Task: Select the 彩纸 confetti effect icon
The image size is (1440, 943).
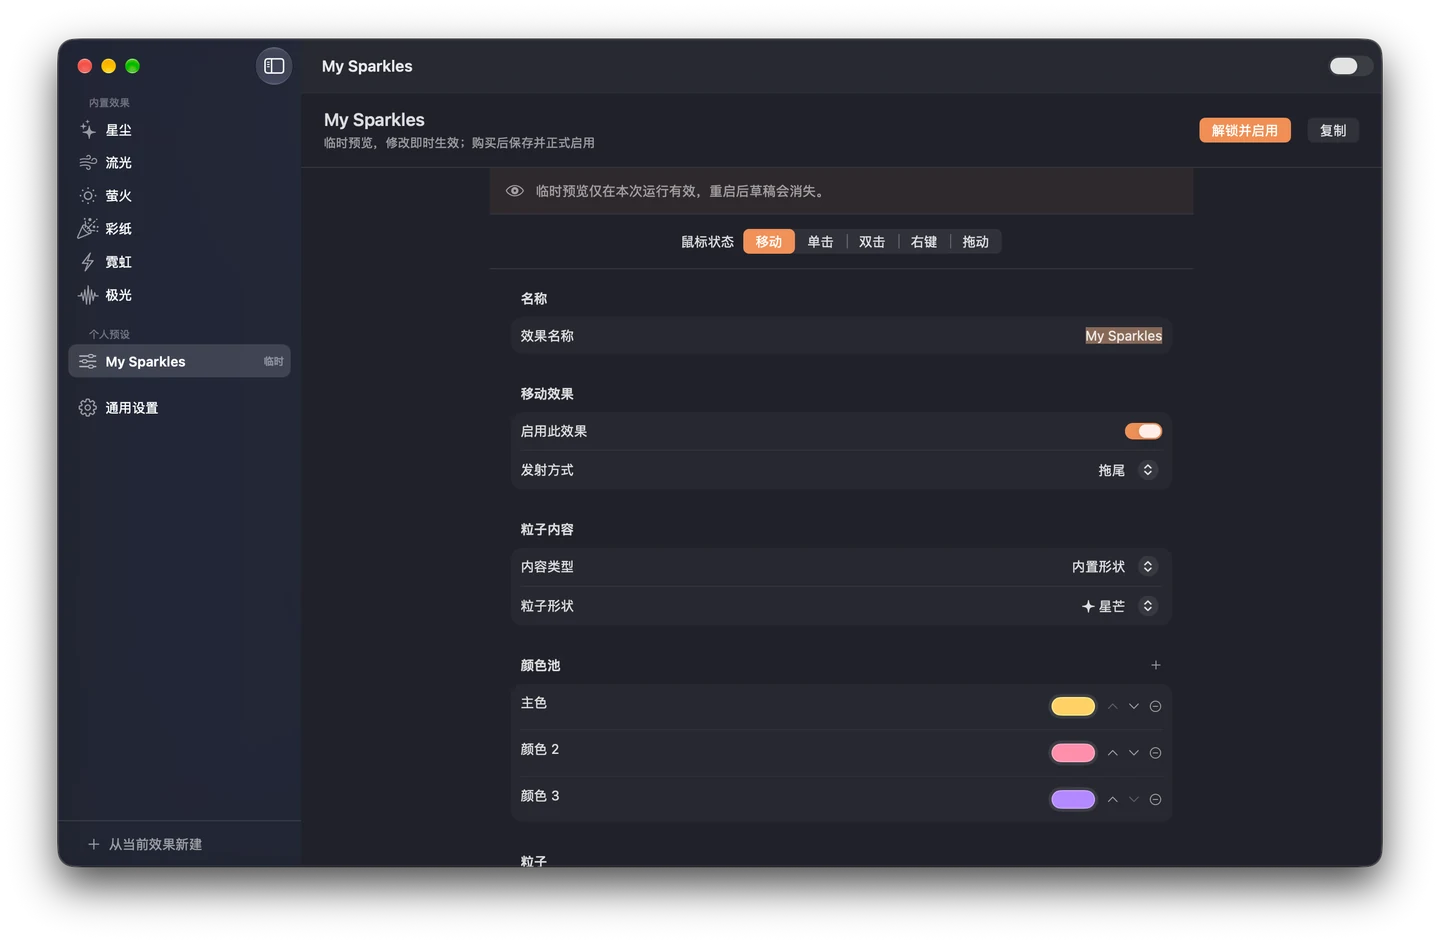Action: coord(88,229)
